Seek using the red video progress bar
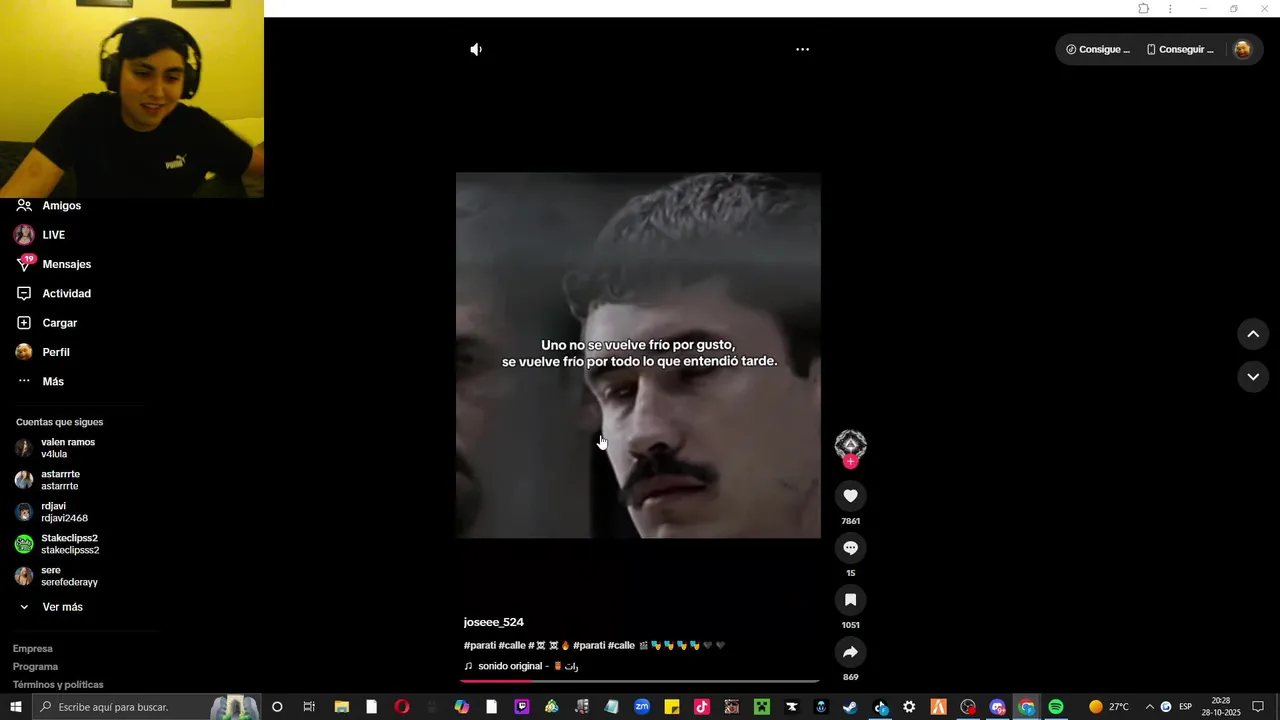Image resolution: width=1280 pixels, height=720 pixels. [x=639, y=681]
